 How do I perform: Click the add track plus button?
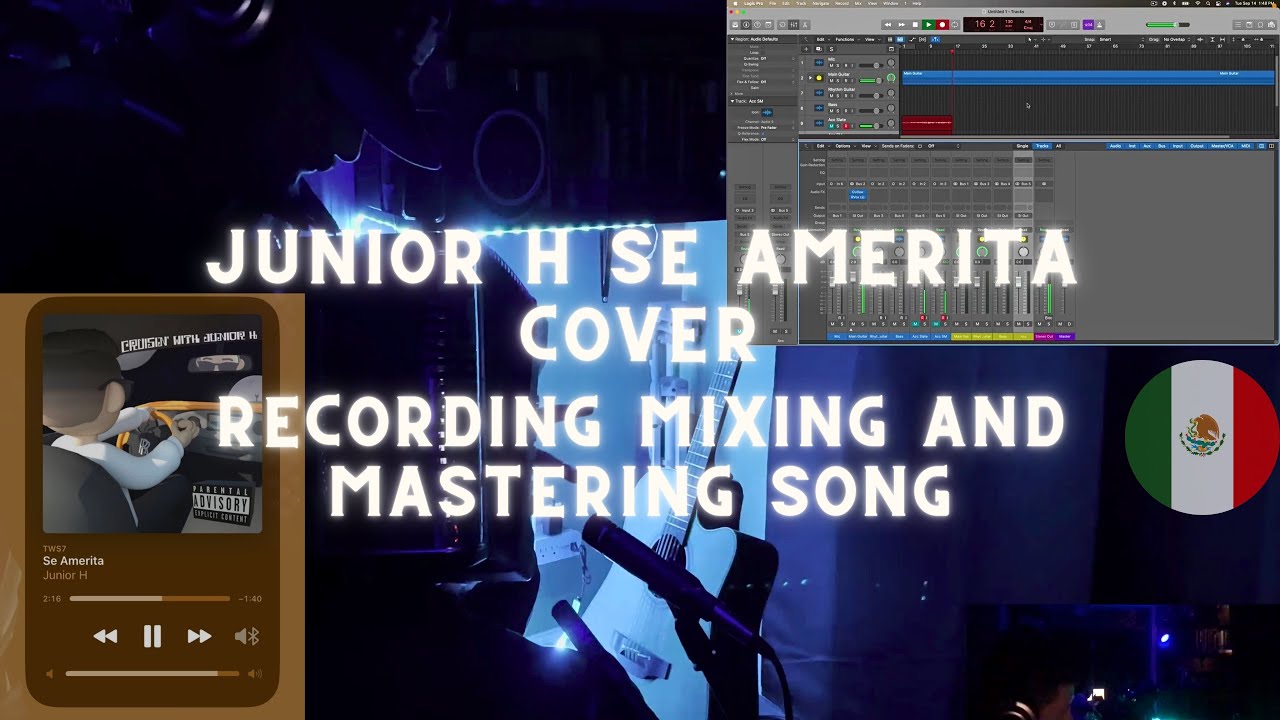806,48
